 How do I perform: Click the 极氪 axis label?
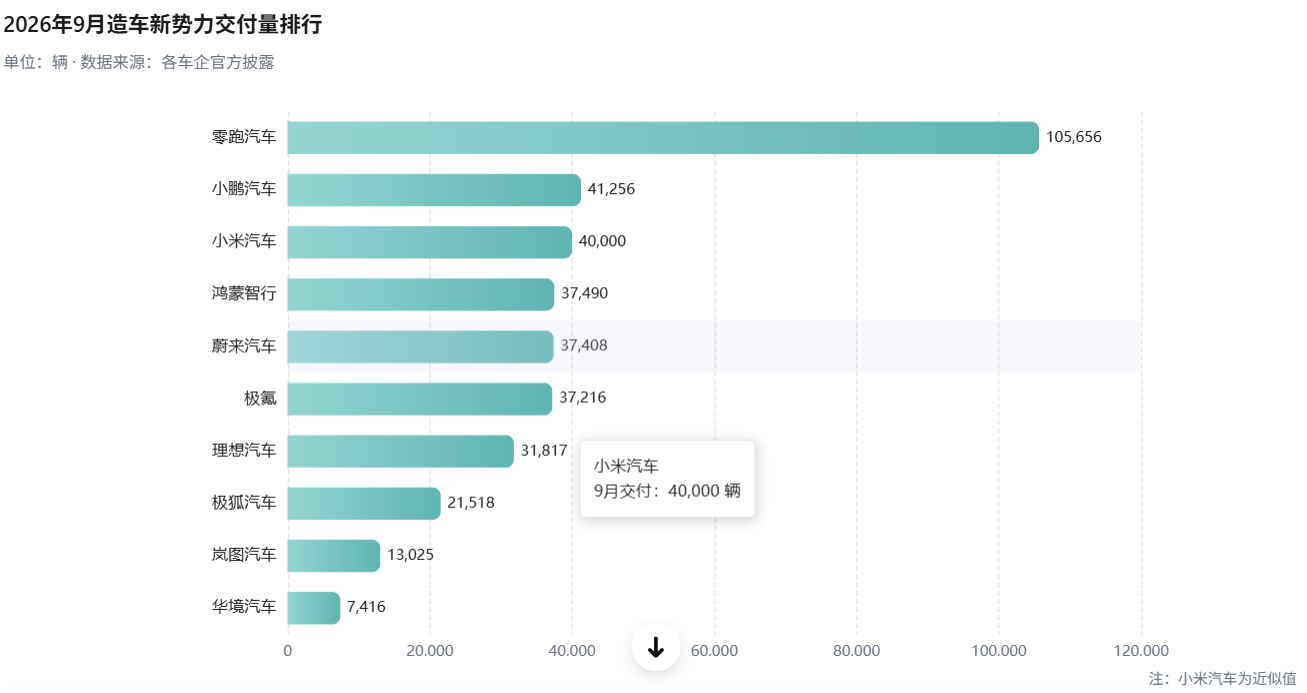(x=260, y=398)
